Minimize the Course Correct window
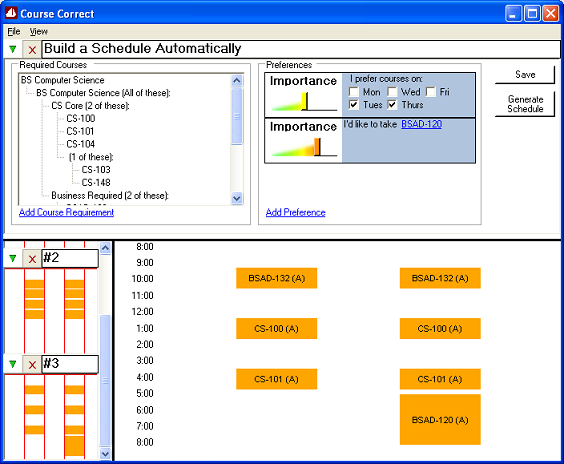 point(513,14)
